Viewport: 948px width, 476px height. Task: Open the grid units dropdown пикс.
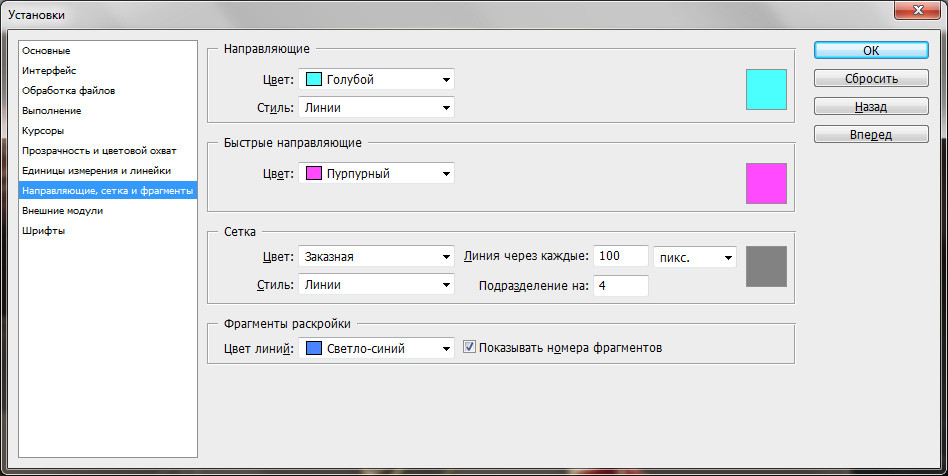point(695,258)
